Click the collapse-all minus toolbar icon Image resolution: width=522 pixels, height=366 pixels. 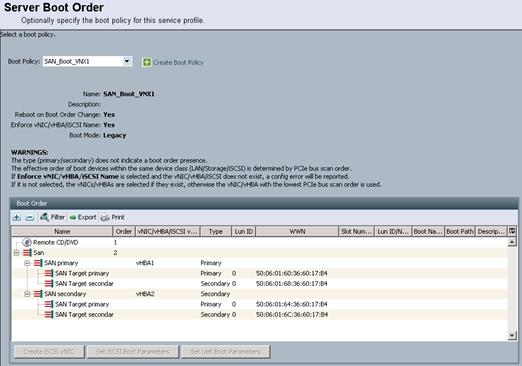click(30, 218)
